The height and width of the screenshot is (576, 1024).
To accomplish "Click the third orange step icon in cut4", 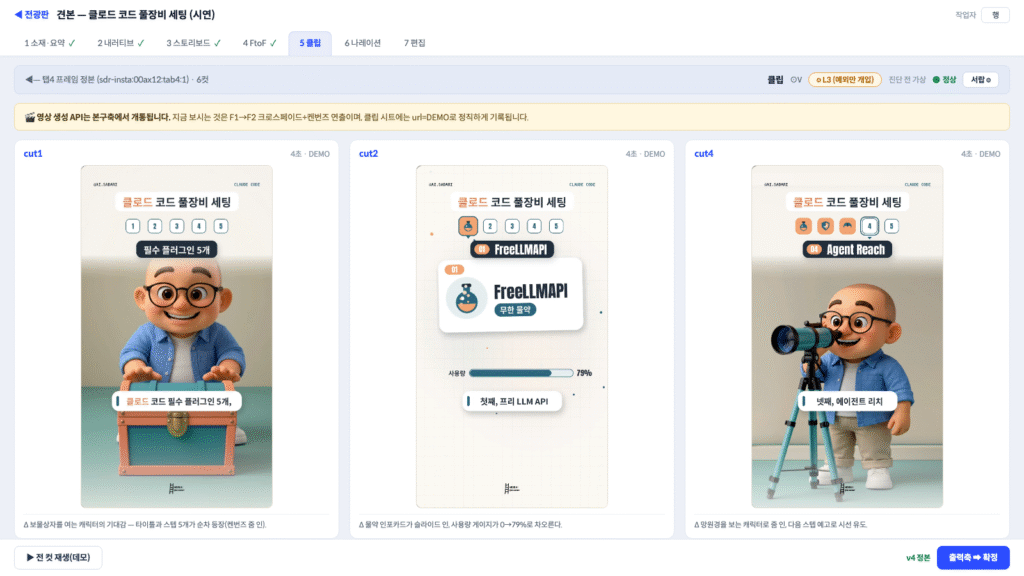I will 847,226.
